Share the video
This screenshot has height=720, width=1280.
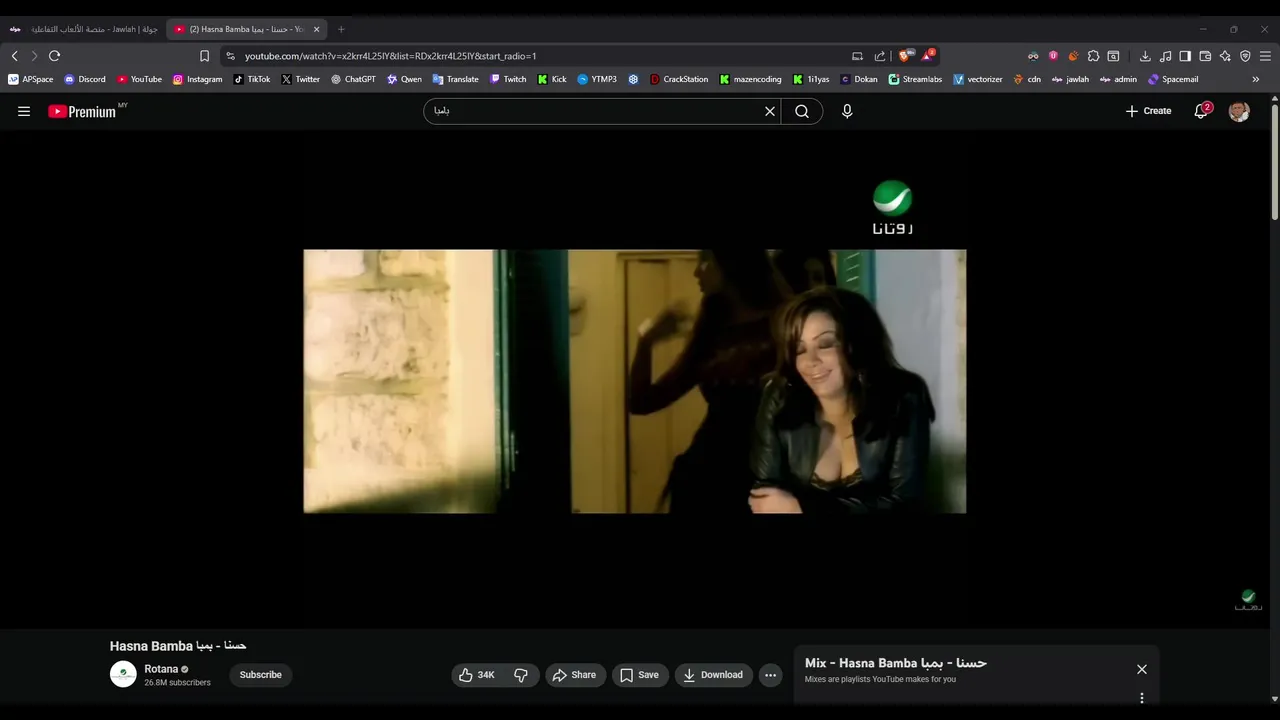(574, 675)
